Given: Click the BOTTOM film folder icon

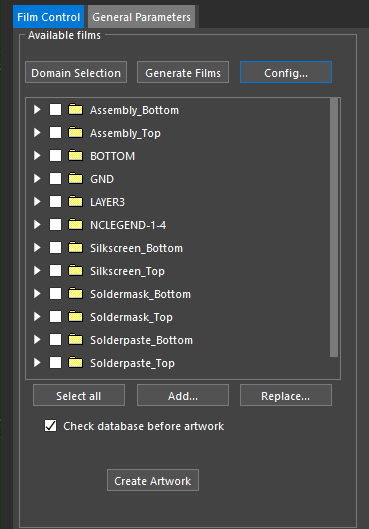Looking at the screenshot, I should tap(76, 156).
